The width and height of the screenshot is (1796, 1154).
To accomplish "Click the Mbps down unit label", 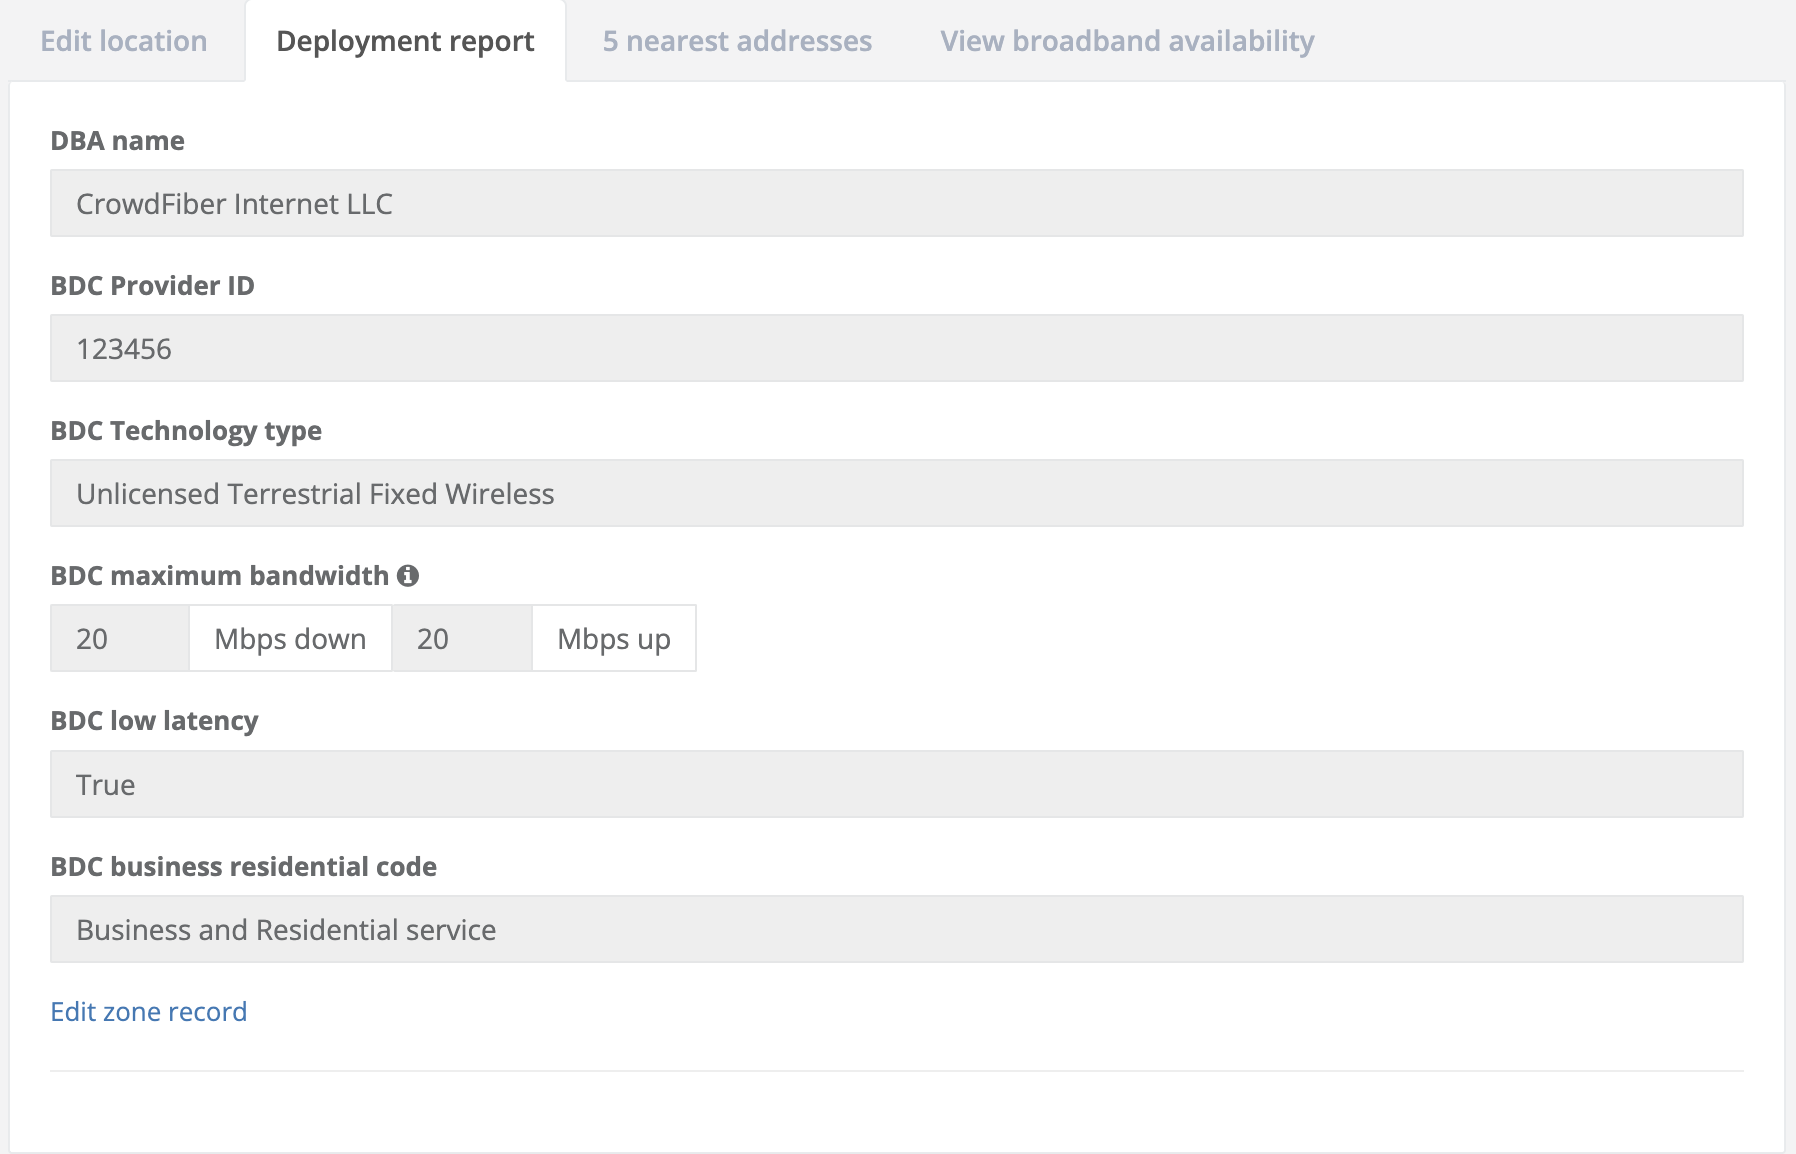I will (289, 638).
